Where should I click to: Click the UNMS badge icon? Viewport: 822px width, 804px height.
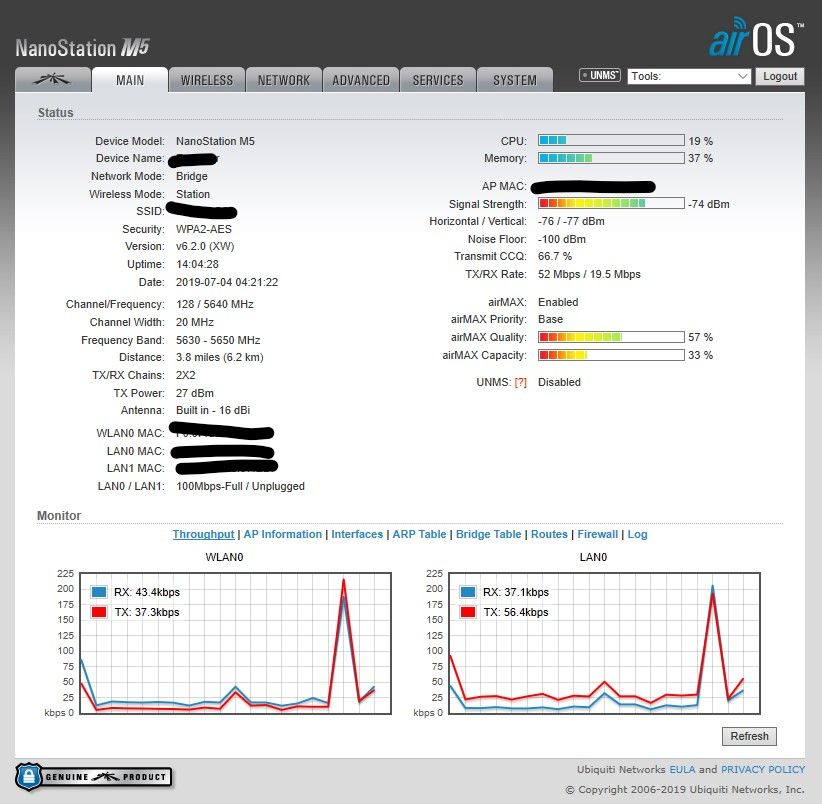point(600,76)
